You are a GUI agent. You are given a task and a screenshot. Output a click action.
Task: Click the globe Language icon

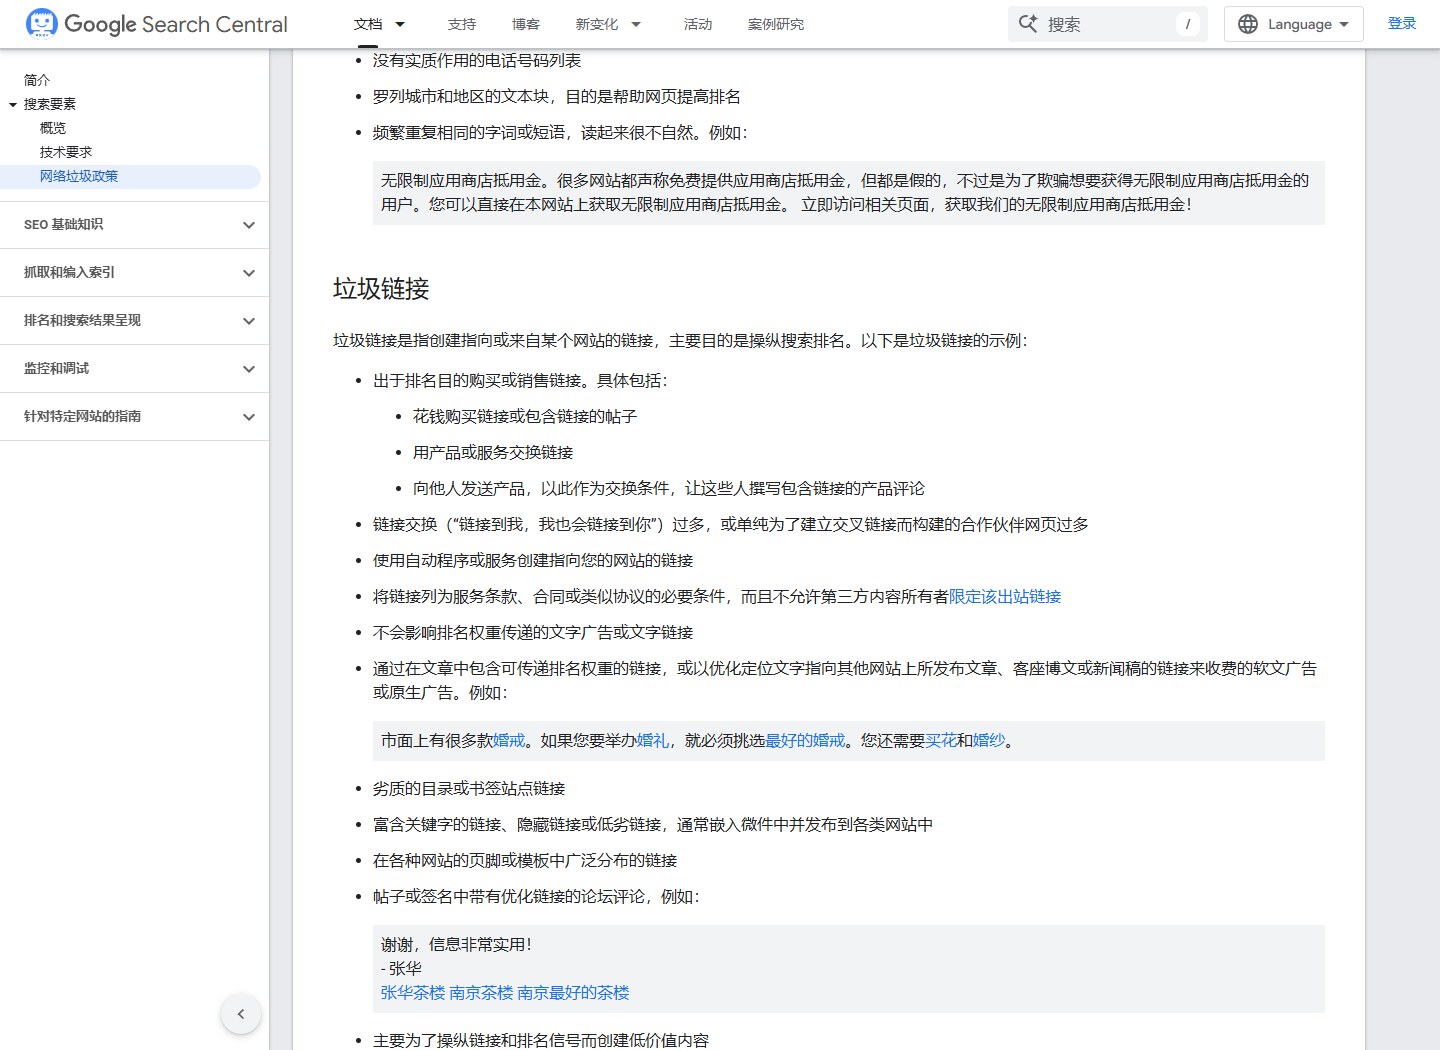tap(1248, 24)
